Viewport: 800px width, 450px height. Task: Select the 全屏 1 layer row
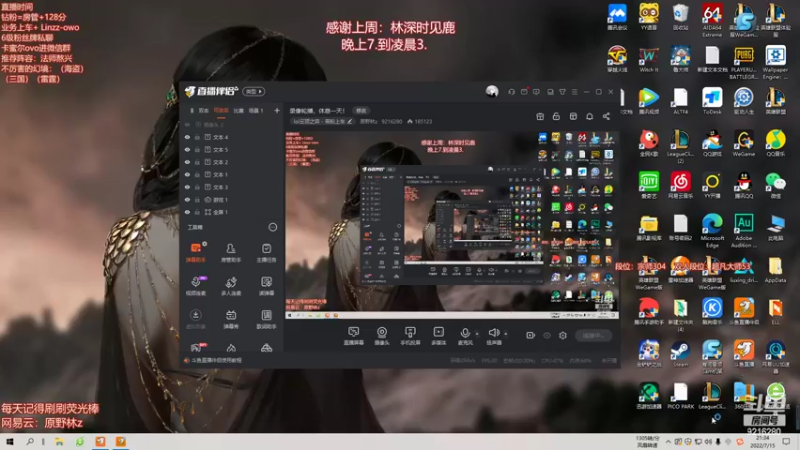pyautogui.click(x=231, y=212)
